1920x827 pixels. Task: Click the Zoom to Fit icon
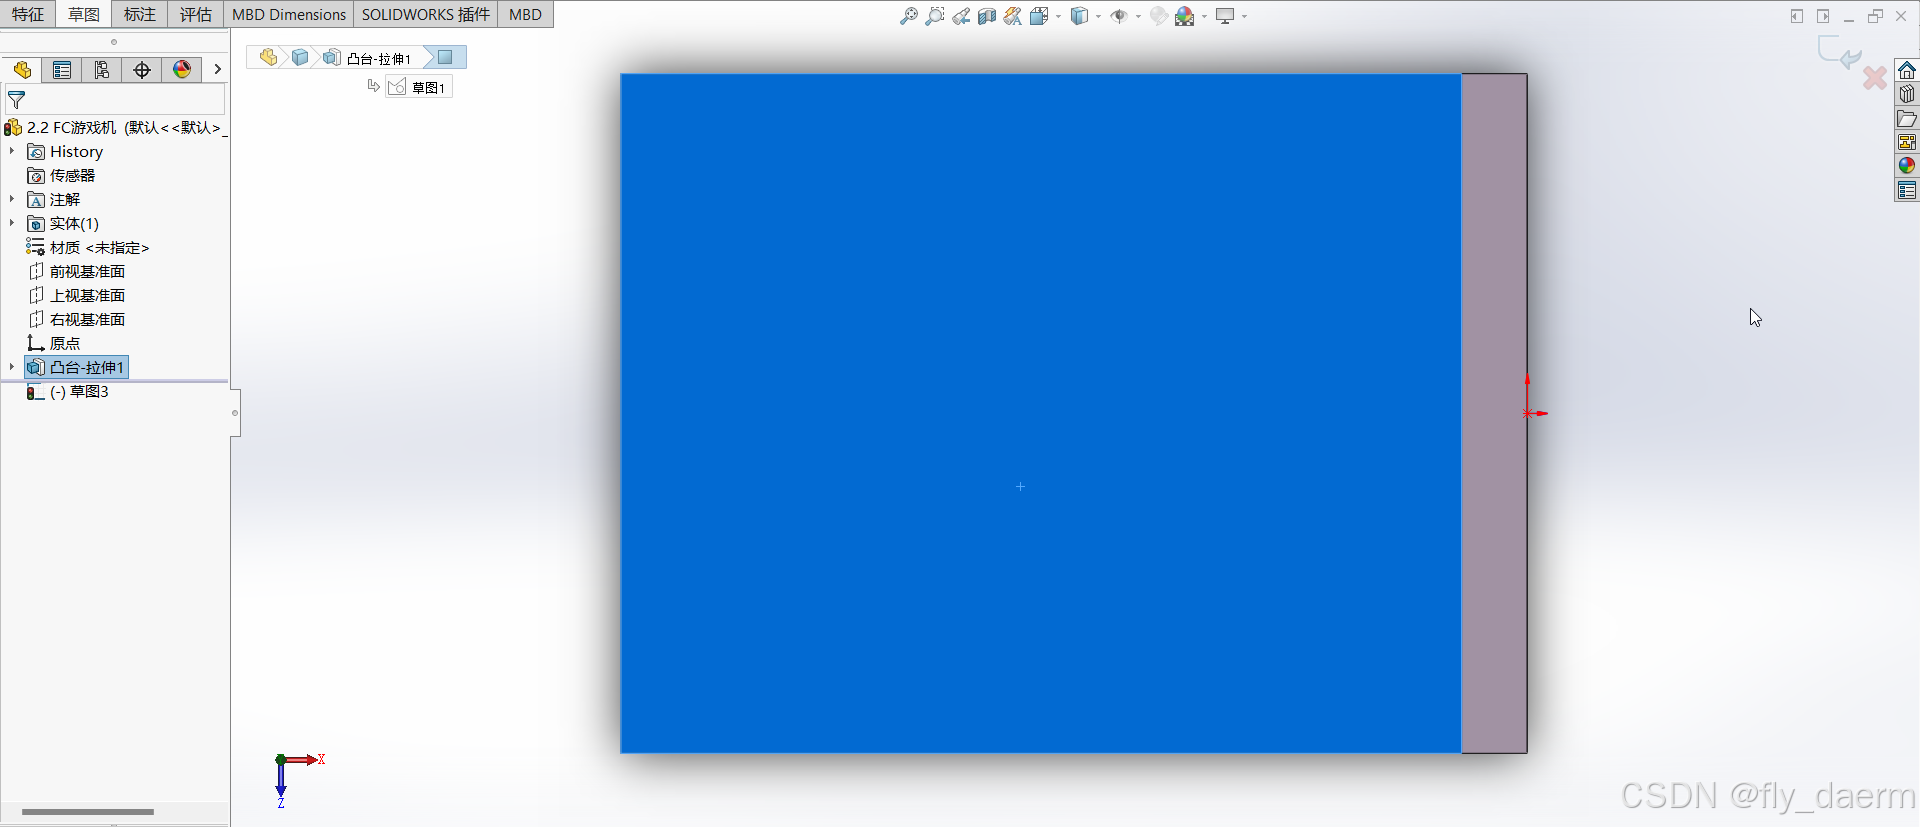click(909, 16)
